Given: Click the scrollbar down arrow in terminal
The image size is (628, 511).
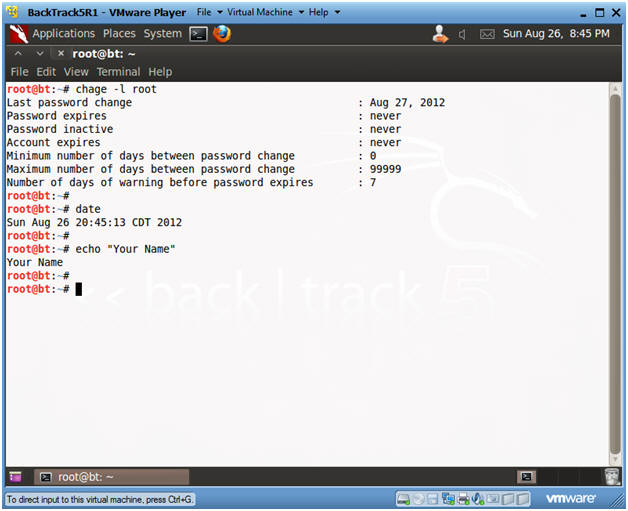Looking at the screenshot, I should (x=615, y=460).
